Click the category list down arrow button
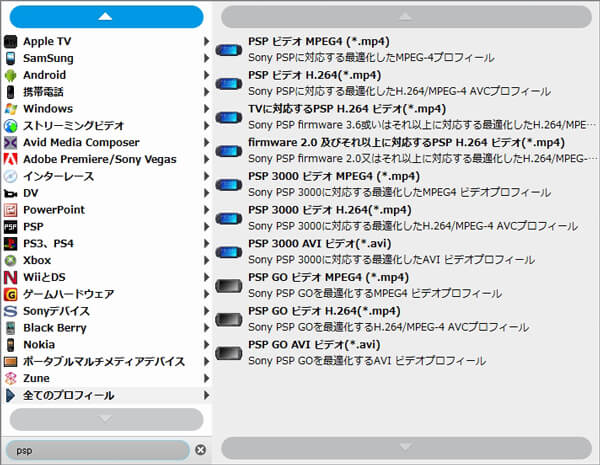The image size is (600, 465). 106,419
